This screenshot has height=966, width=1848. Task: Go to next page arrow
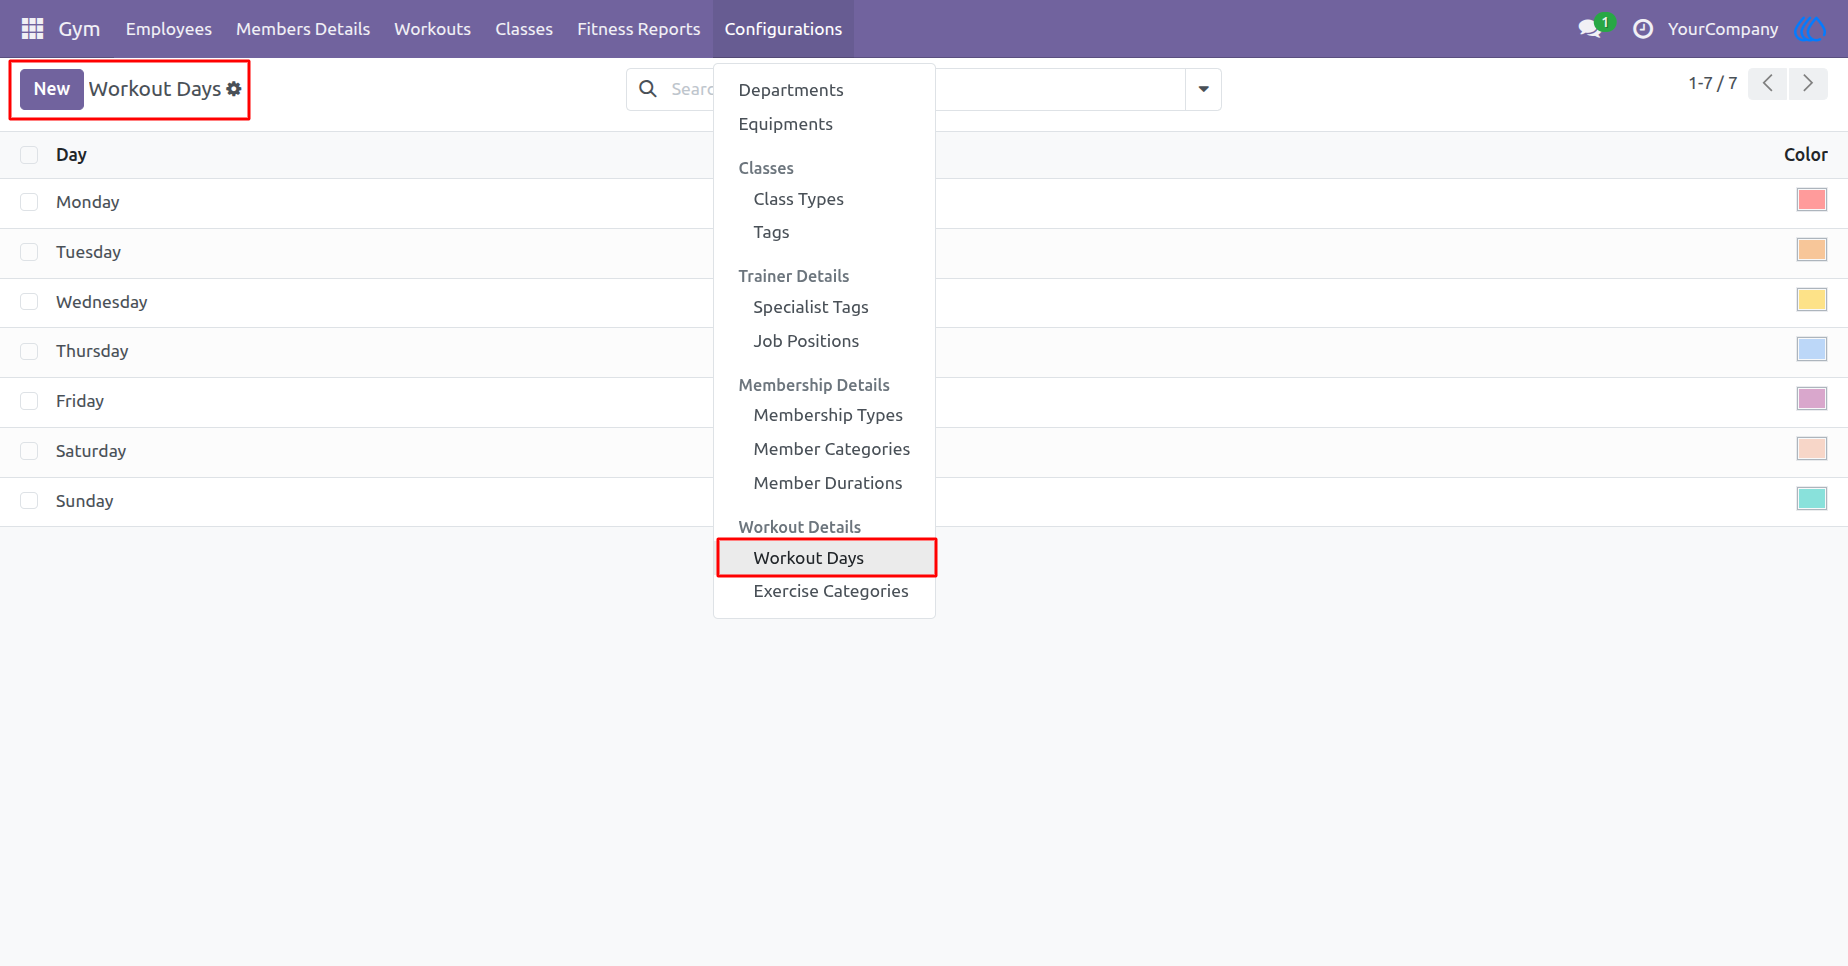1808,84
